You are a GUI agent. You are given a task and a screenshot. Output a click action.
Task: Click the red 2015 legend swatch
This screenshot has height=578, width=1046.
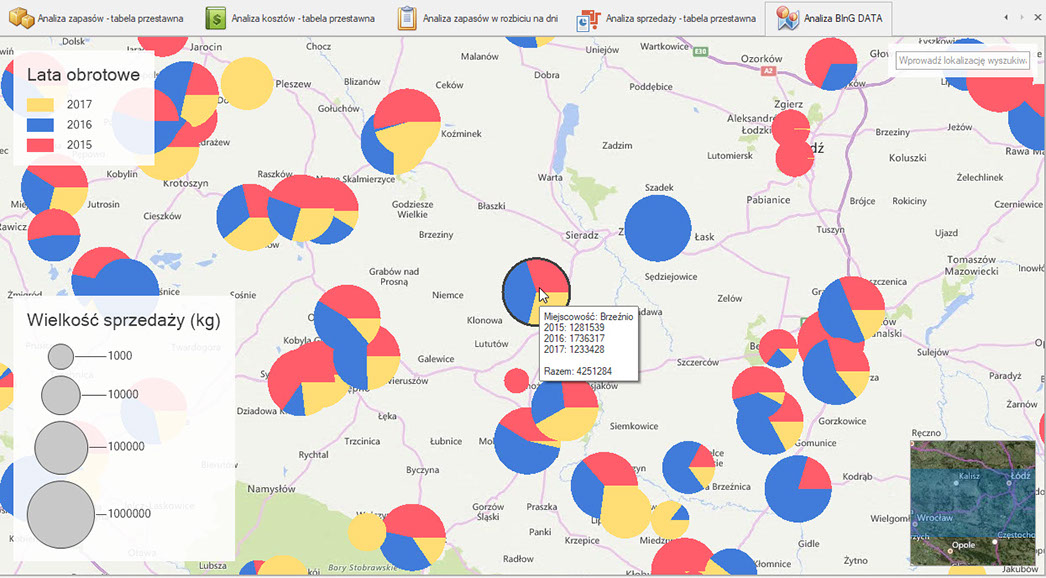click(40, 145)
